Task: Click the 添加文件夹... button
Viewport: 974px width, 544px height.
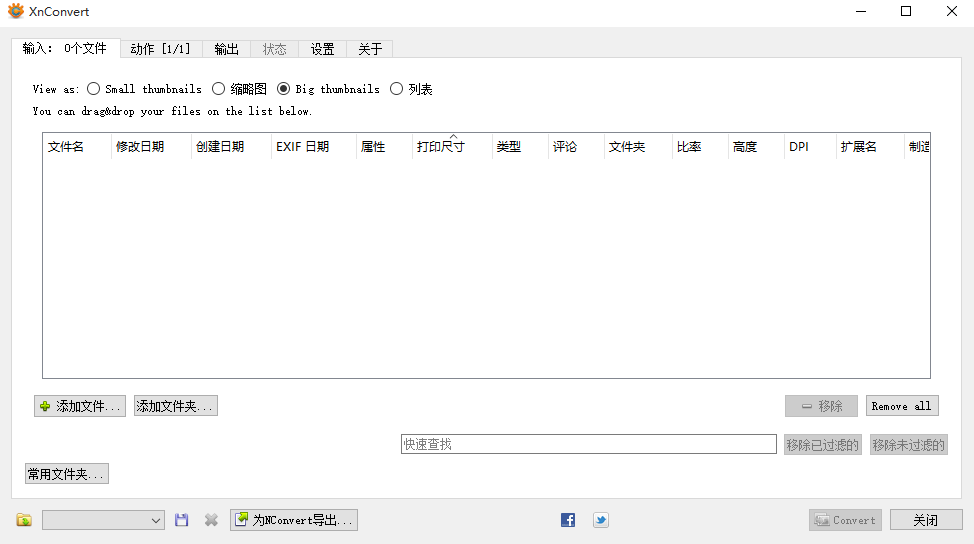Action: click(176, 406)
